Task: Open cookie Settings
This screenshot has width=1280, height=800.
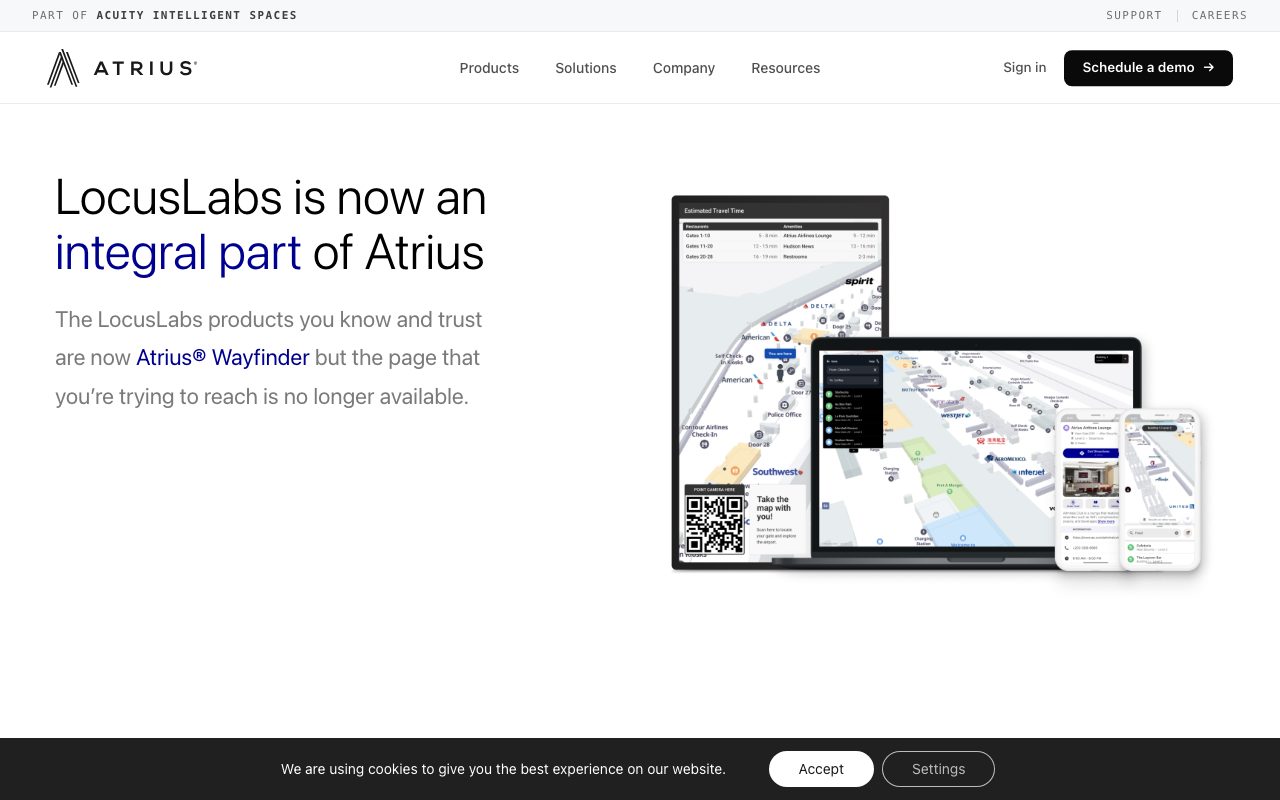Action: [x=938, y=769]
